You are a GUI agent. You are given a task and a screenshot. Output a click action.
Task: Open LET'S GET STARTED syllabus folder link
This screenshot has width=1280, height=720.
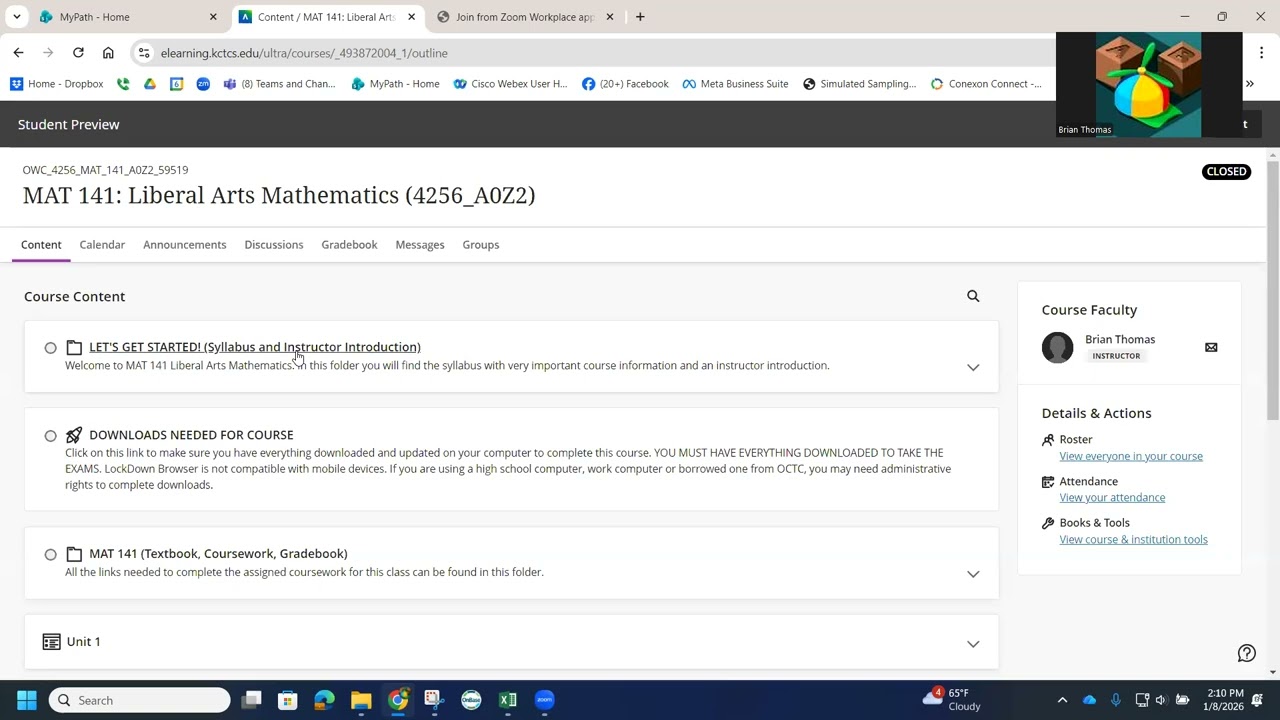pos(255,347)
